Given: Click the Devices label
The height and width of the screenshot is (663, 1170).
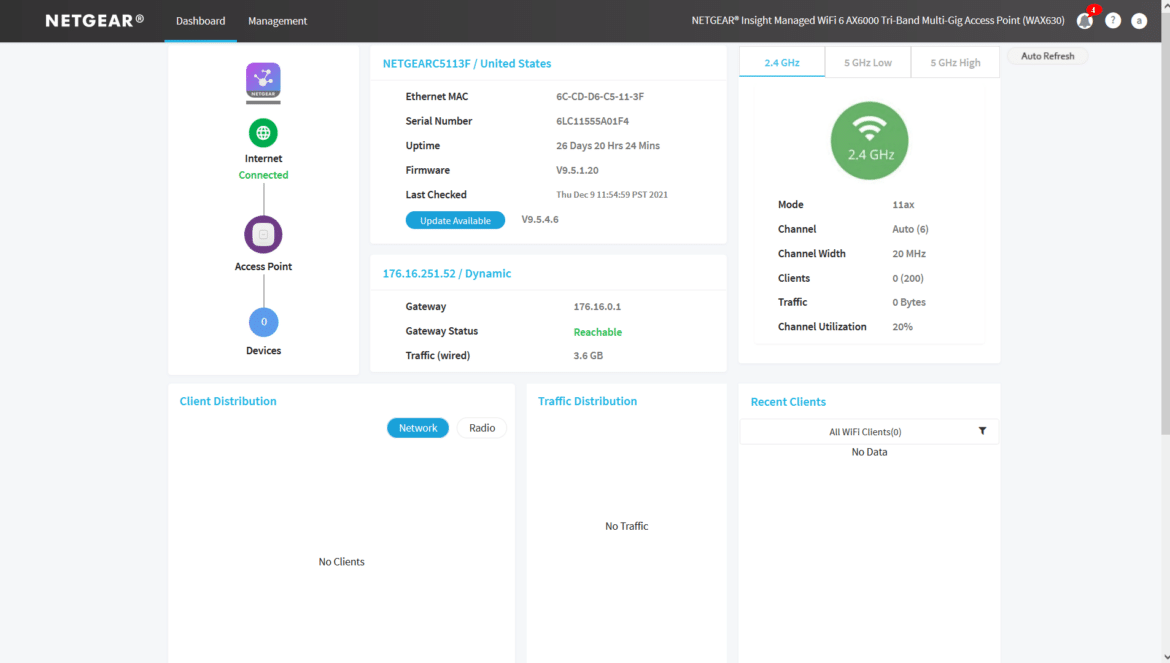Looking at the screenshot, I should (263, 351).
